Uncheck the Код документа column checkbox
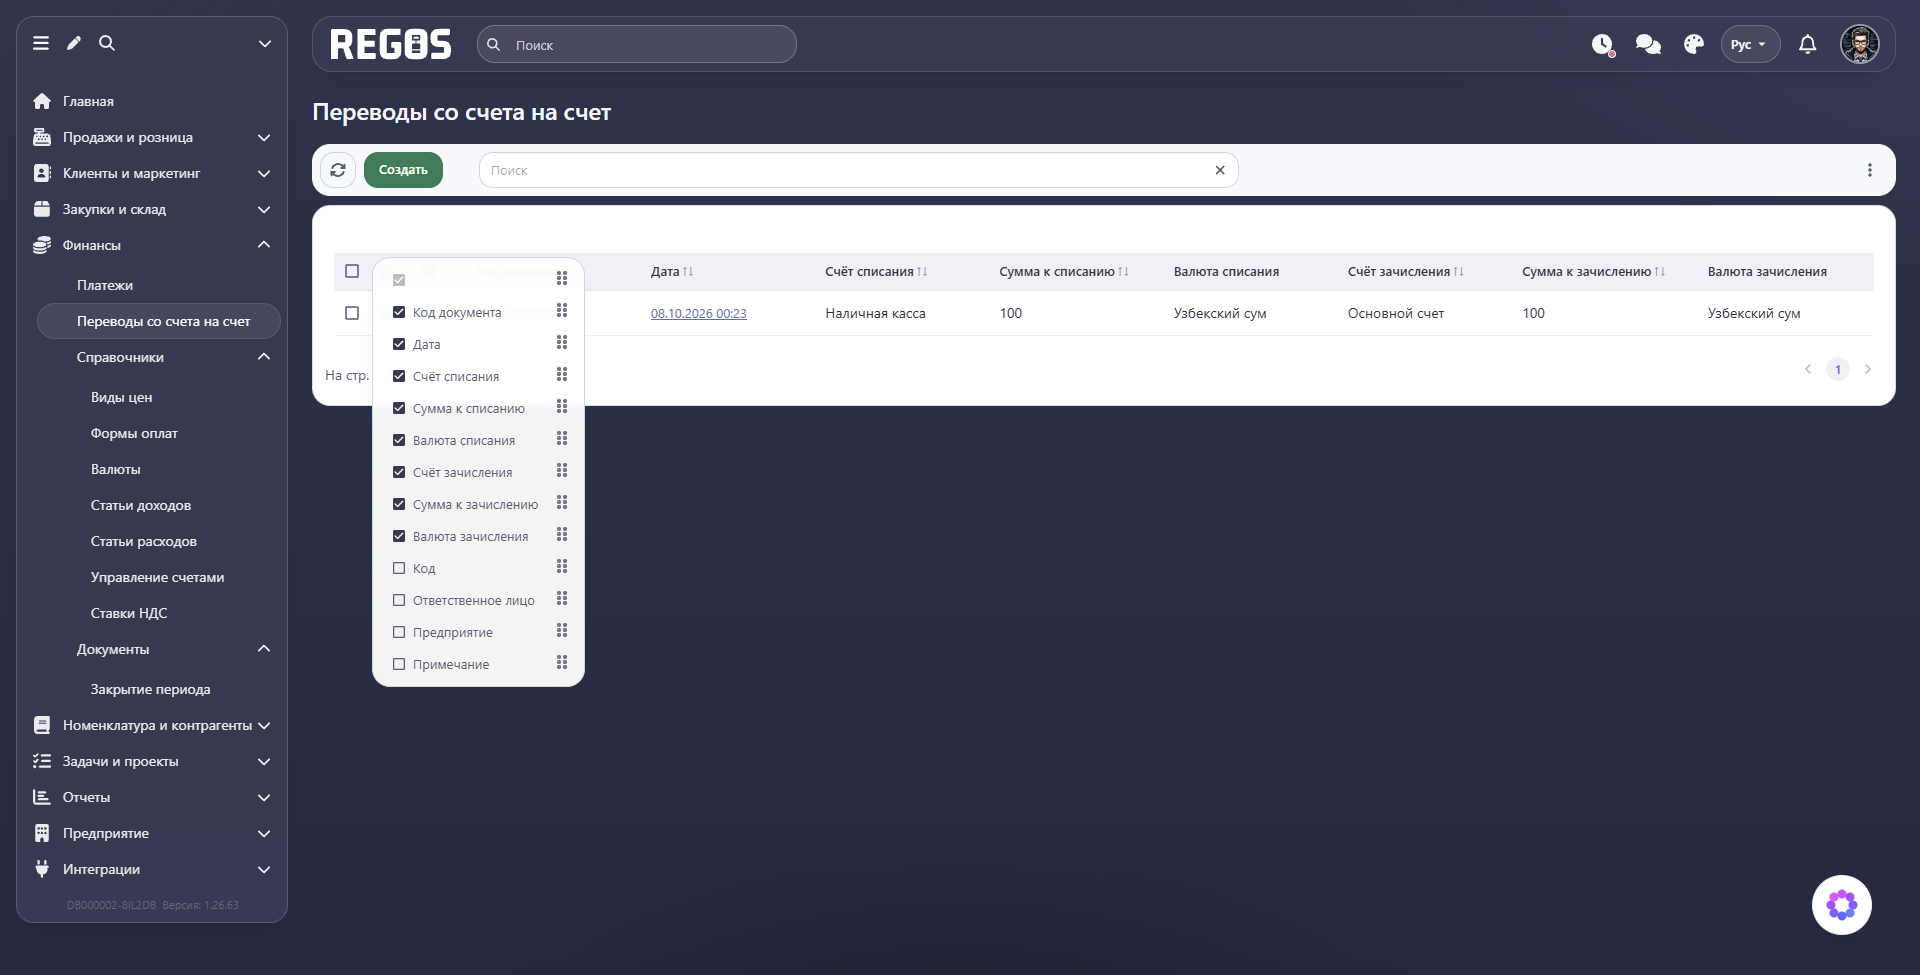The image size is (1920, 975). click(399, 312)
